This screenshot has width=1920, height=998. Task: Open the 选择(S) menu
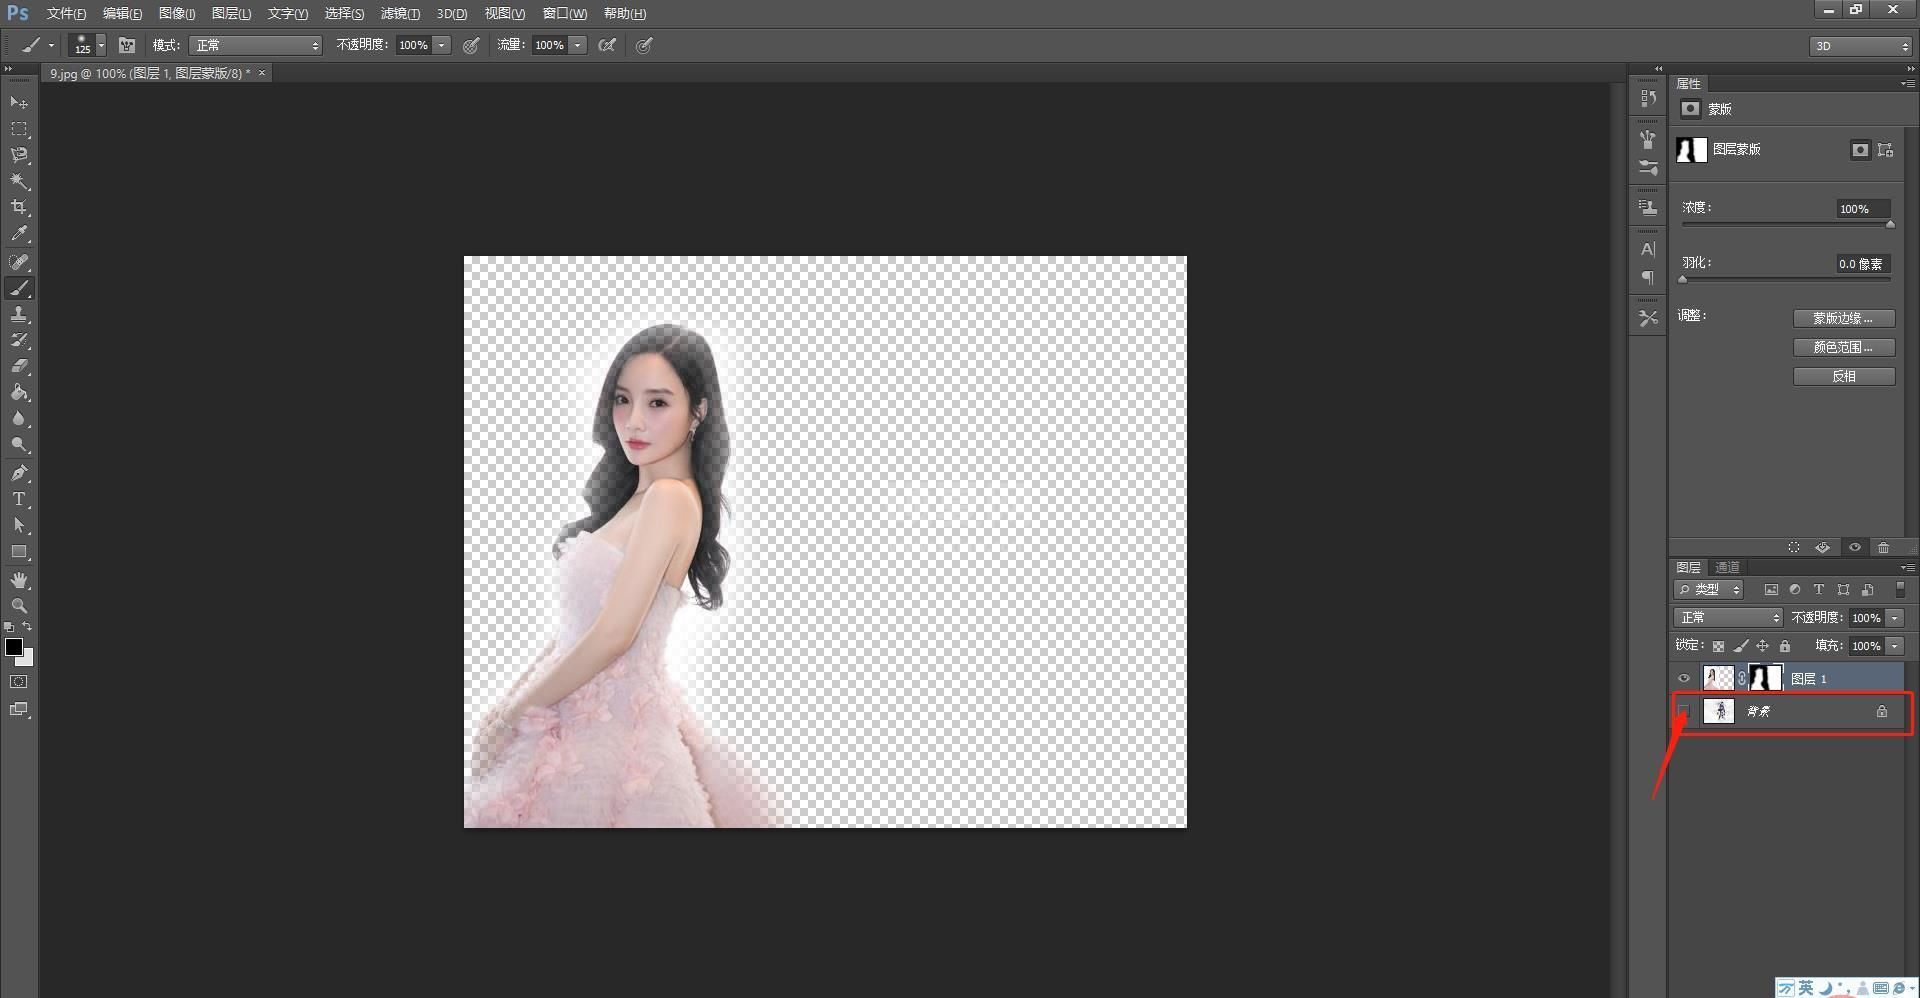click(x=344, y=13)
